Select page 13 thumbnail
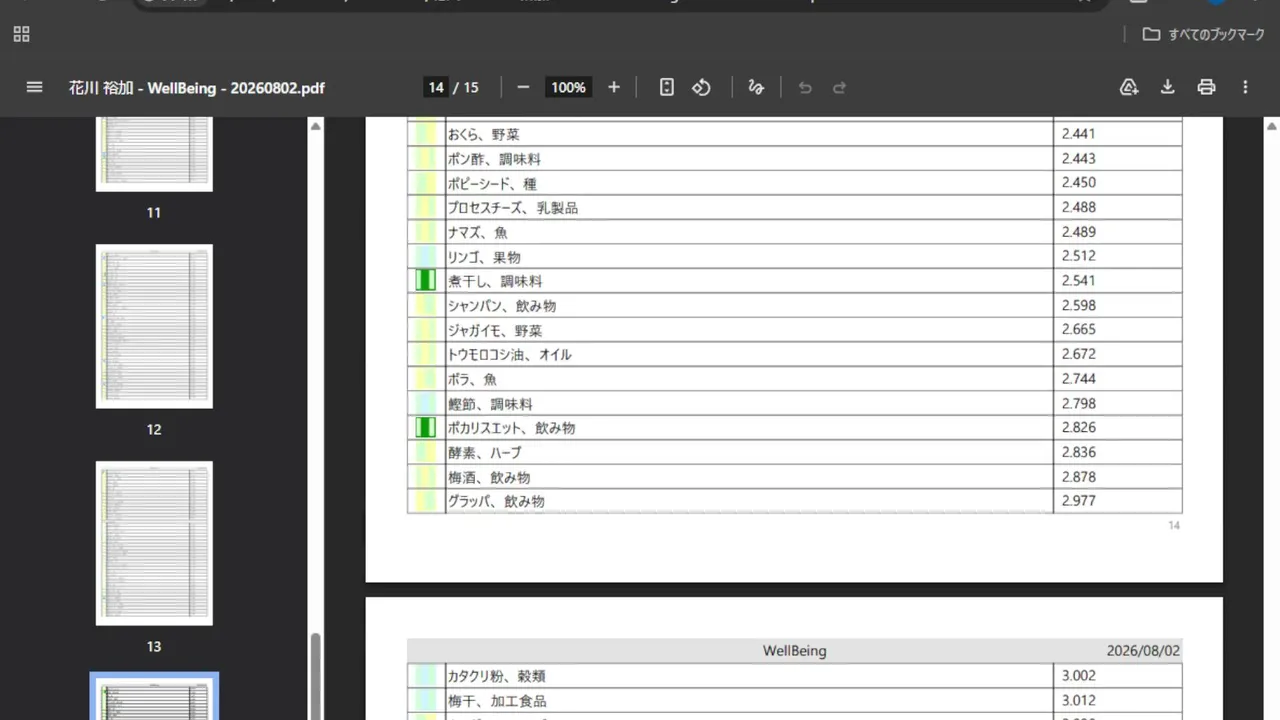 (x=154, y=543)
